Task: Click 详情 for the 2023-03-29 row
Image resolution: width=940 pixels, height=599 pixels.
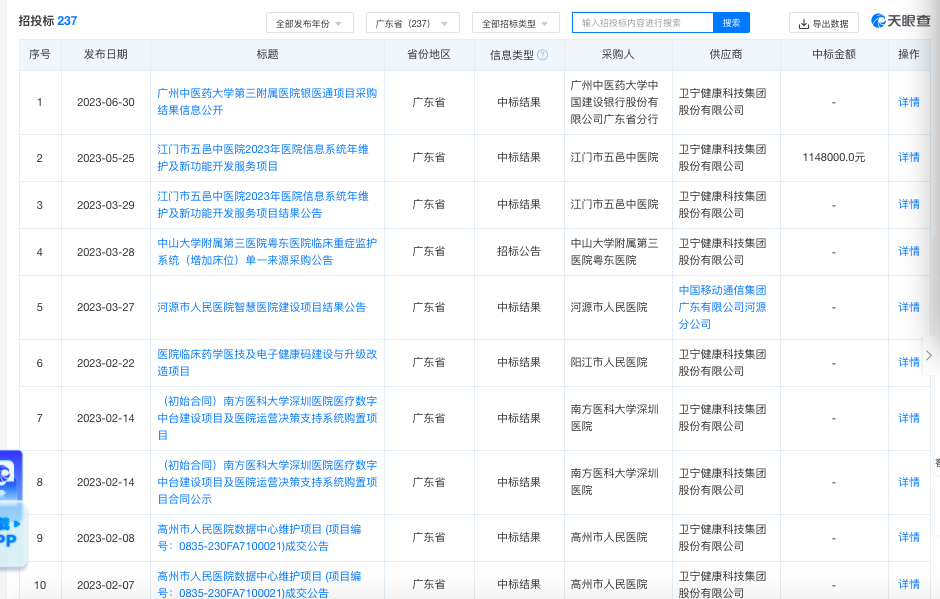Action: (x=909, y=204)
